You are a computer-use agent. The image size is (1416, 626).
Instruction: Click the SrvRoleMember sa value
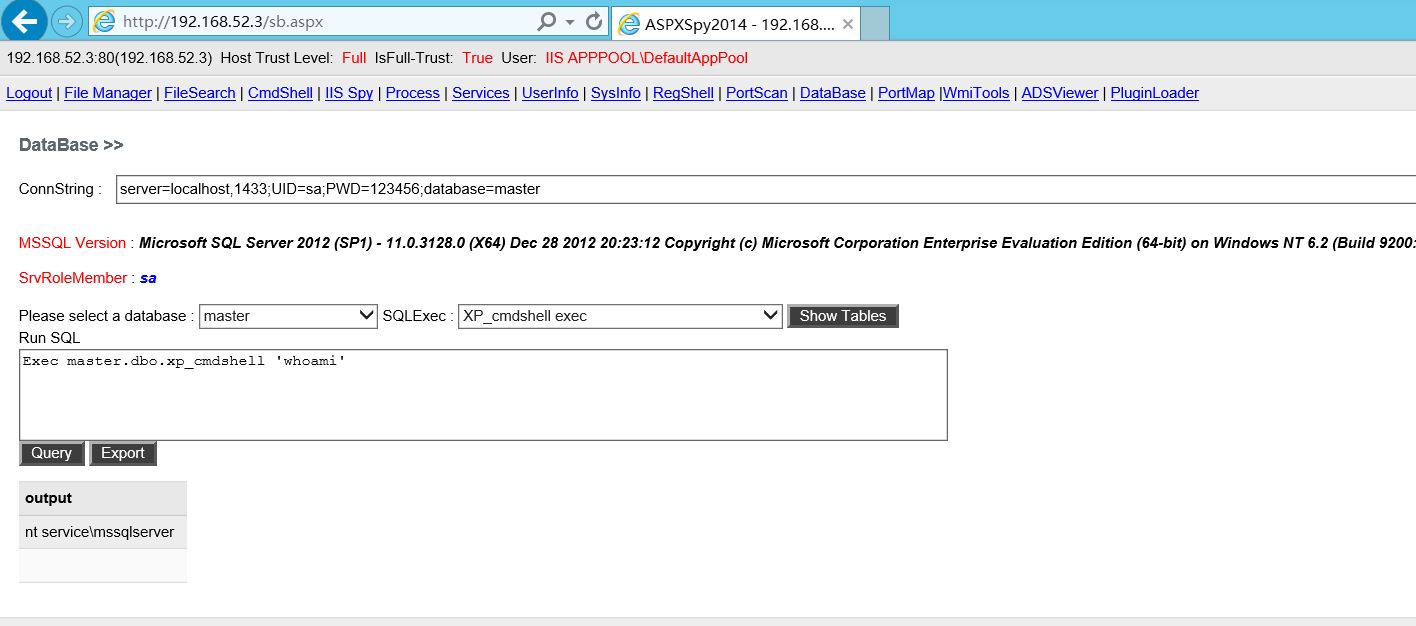[148, 278]
